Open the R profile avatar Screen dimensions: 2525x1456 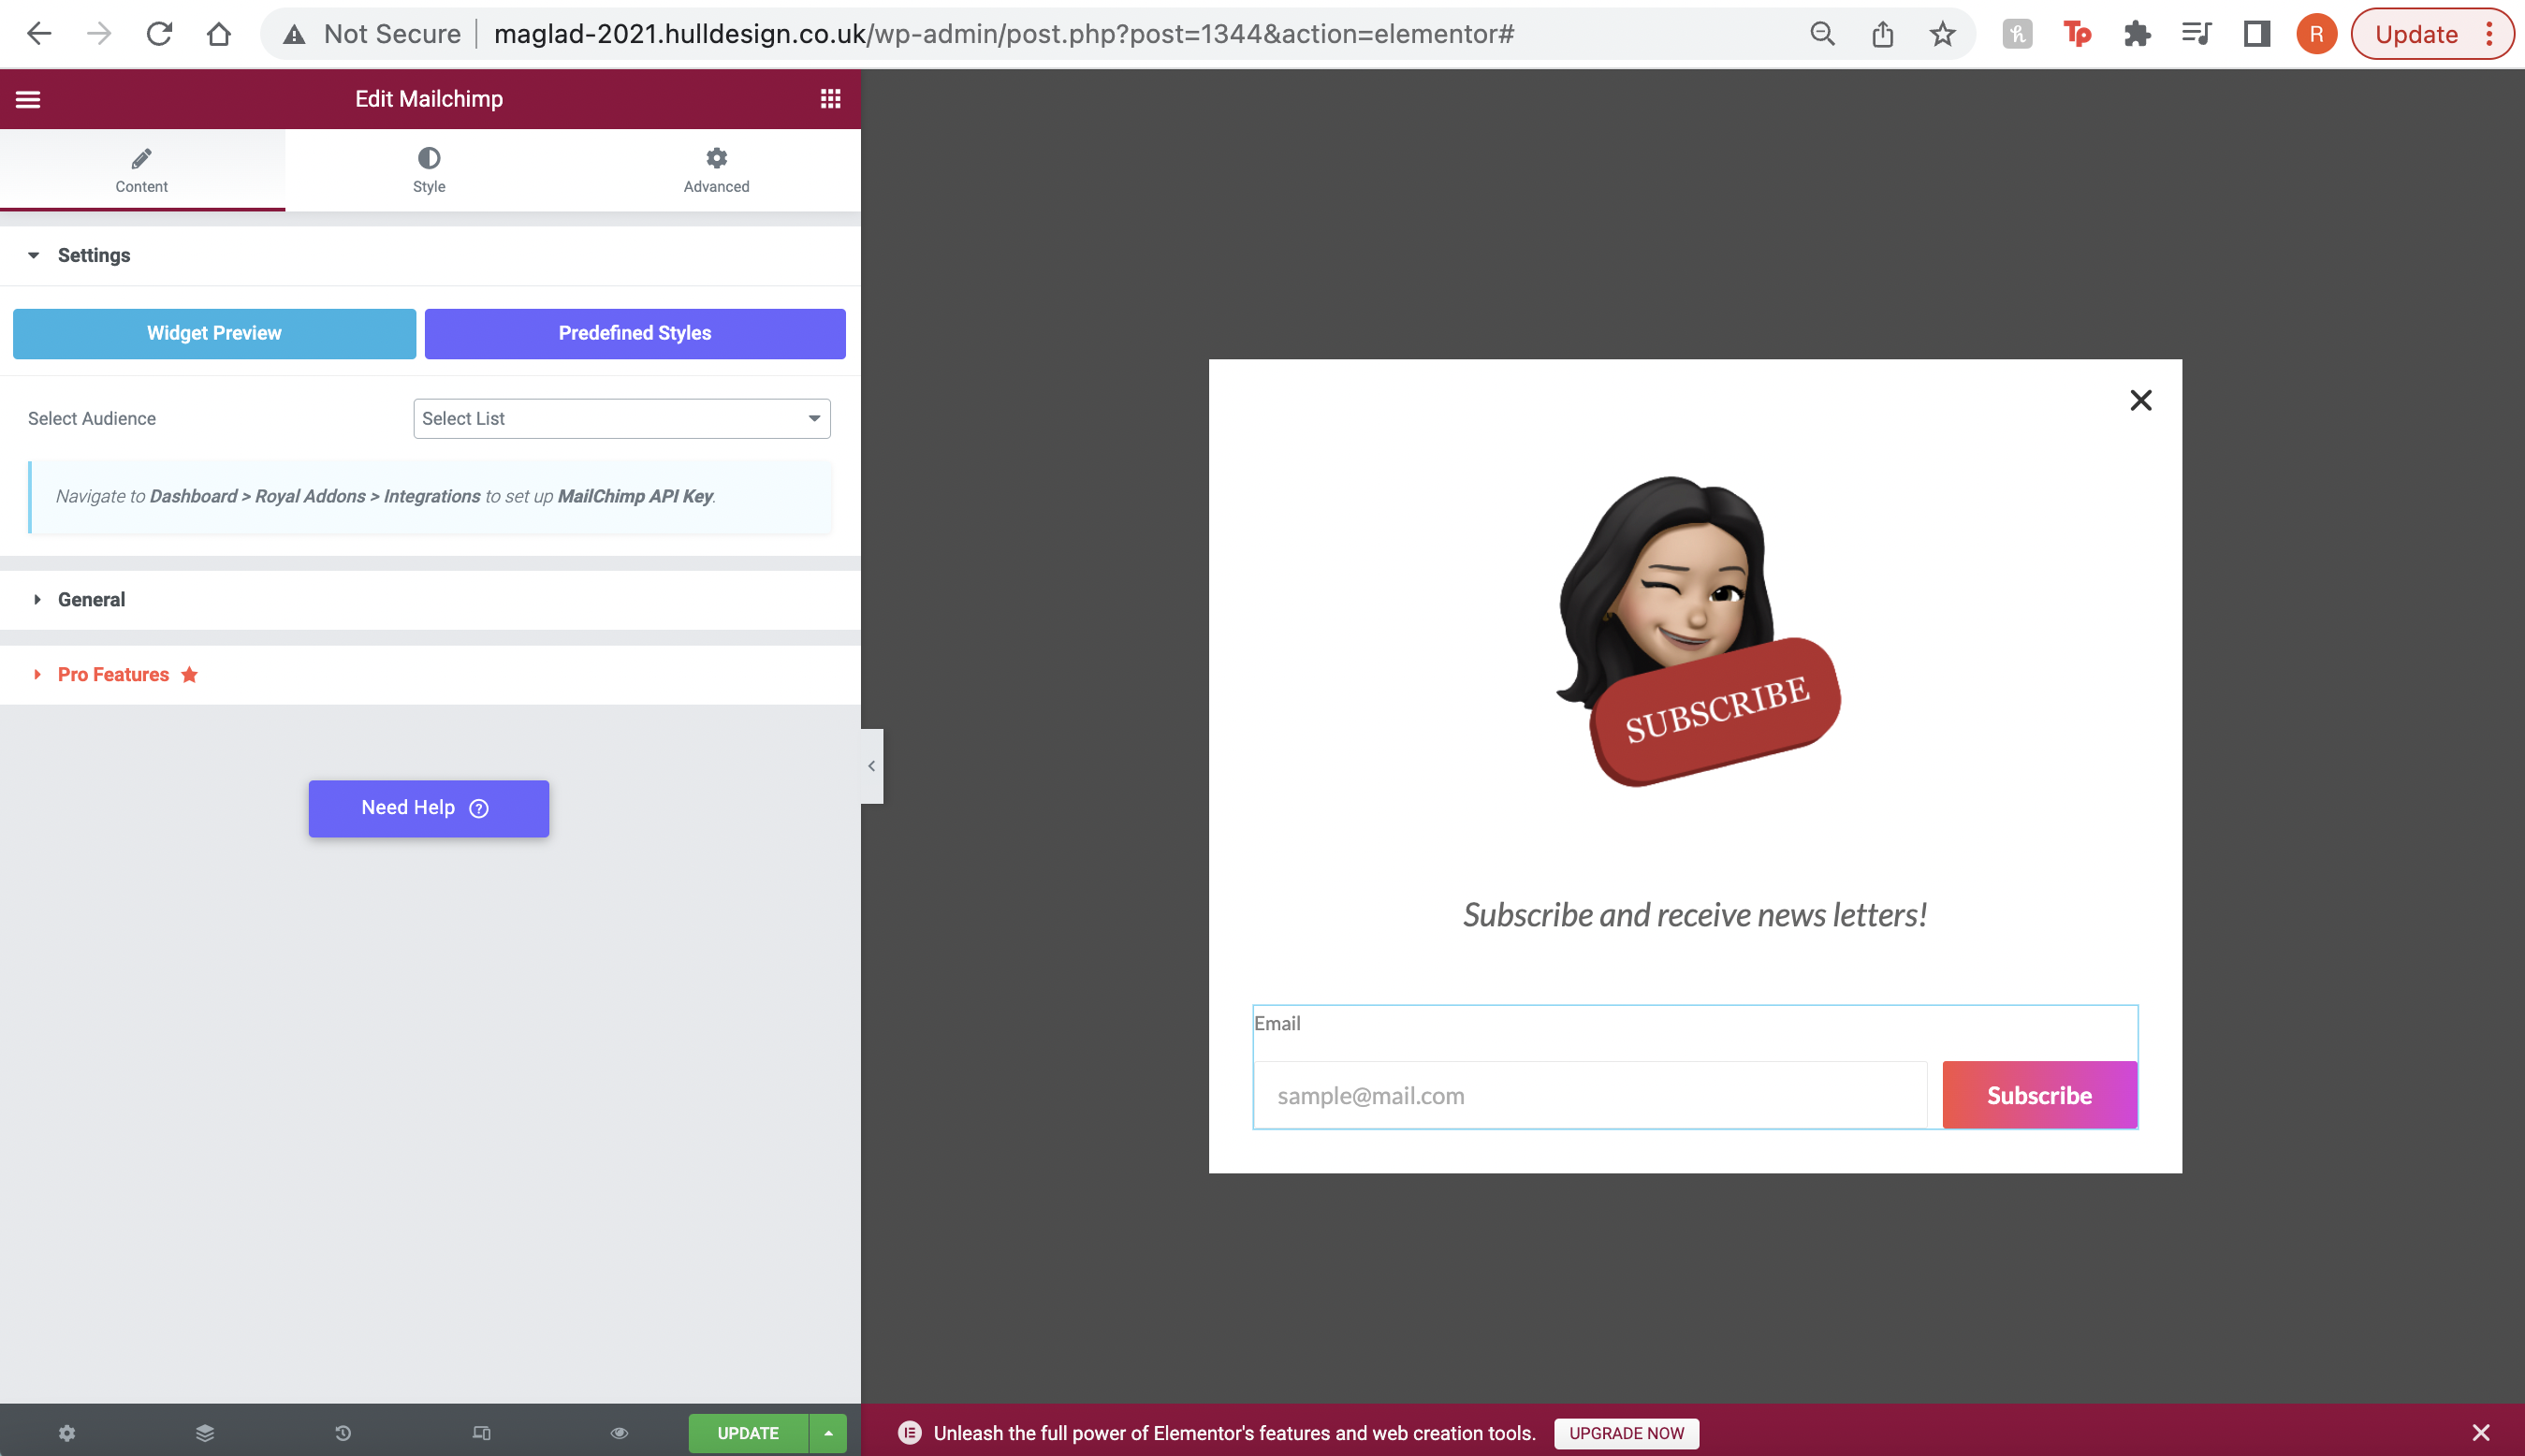coord(2317,34)
